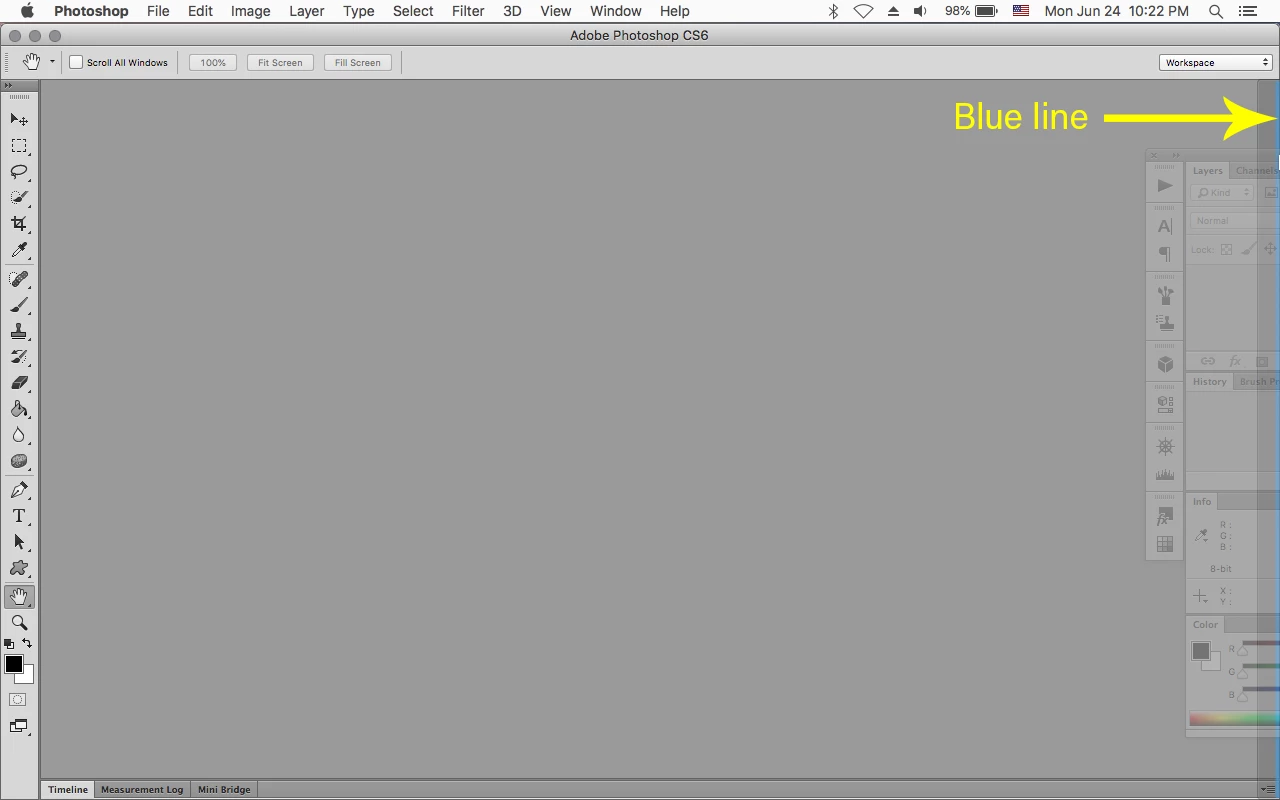Select the Move tool
The image size is (1280, 800).
tap(19, 120)
